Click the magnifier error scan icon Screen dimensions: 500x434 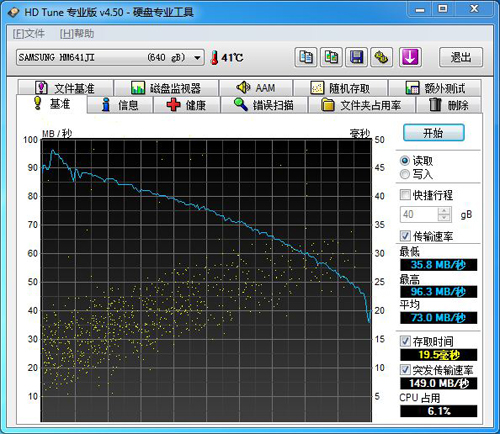(x=241, y=105)
